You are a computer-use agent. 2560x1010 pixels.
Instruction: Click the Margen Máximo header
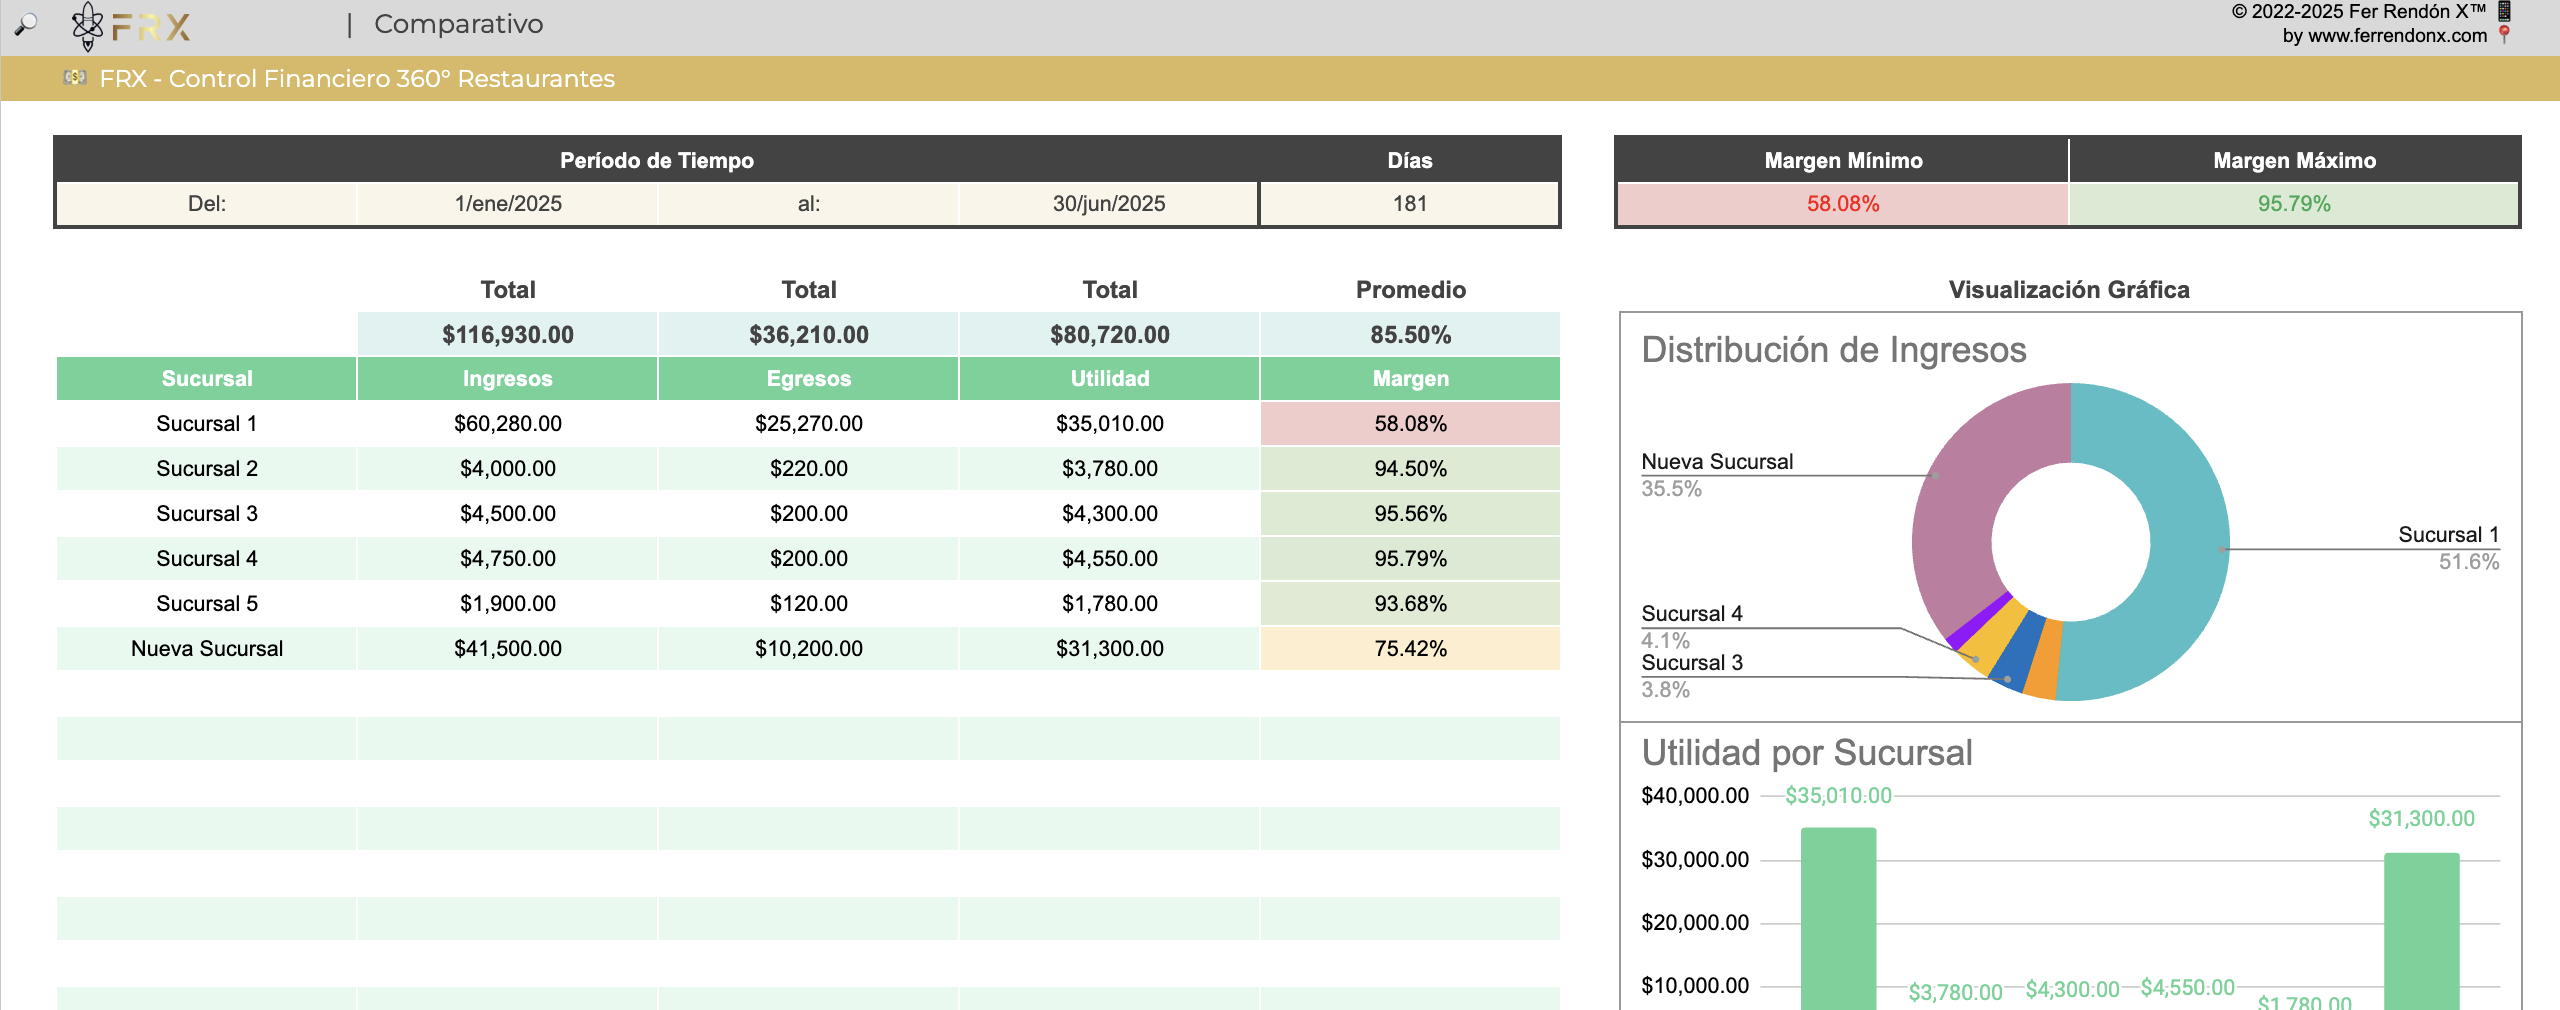[x=2294, y=160]
